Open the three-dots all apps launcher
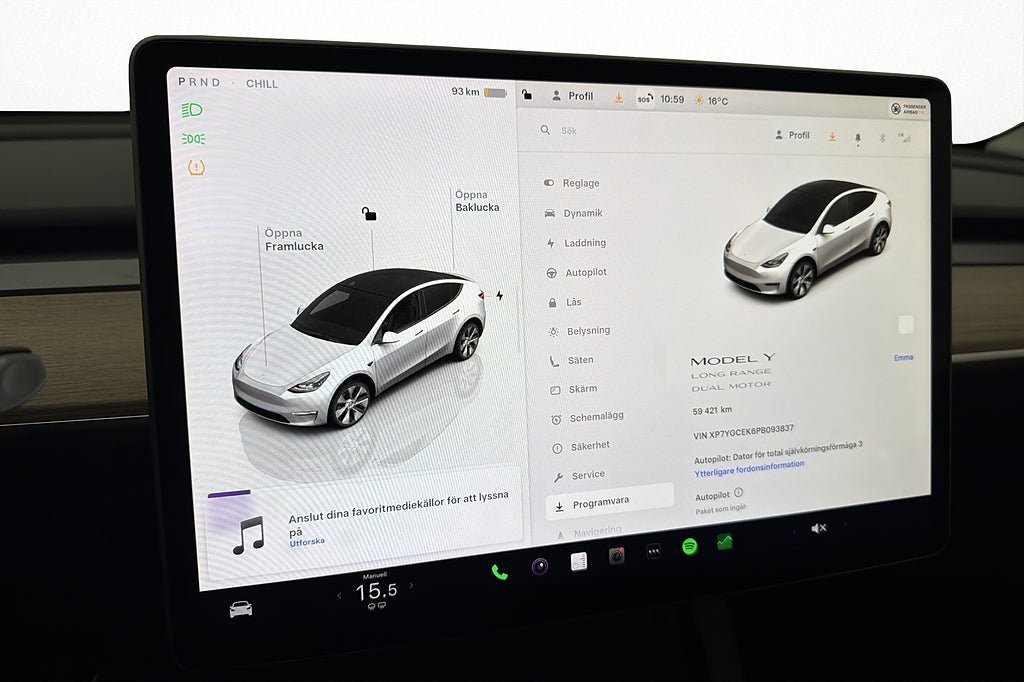1024x682 pixels. tap(653, 551)
